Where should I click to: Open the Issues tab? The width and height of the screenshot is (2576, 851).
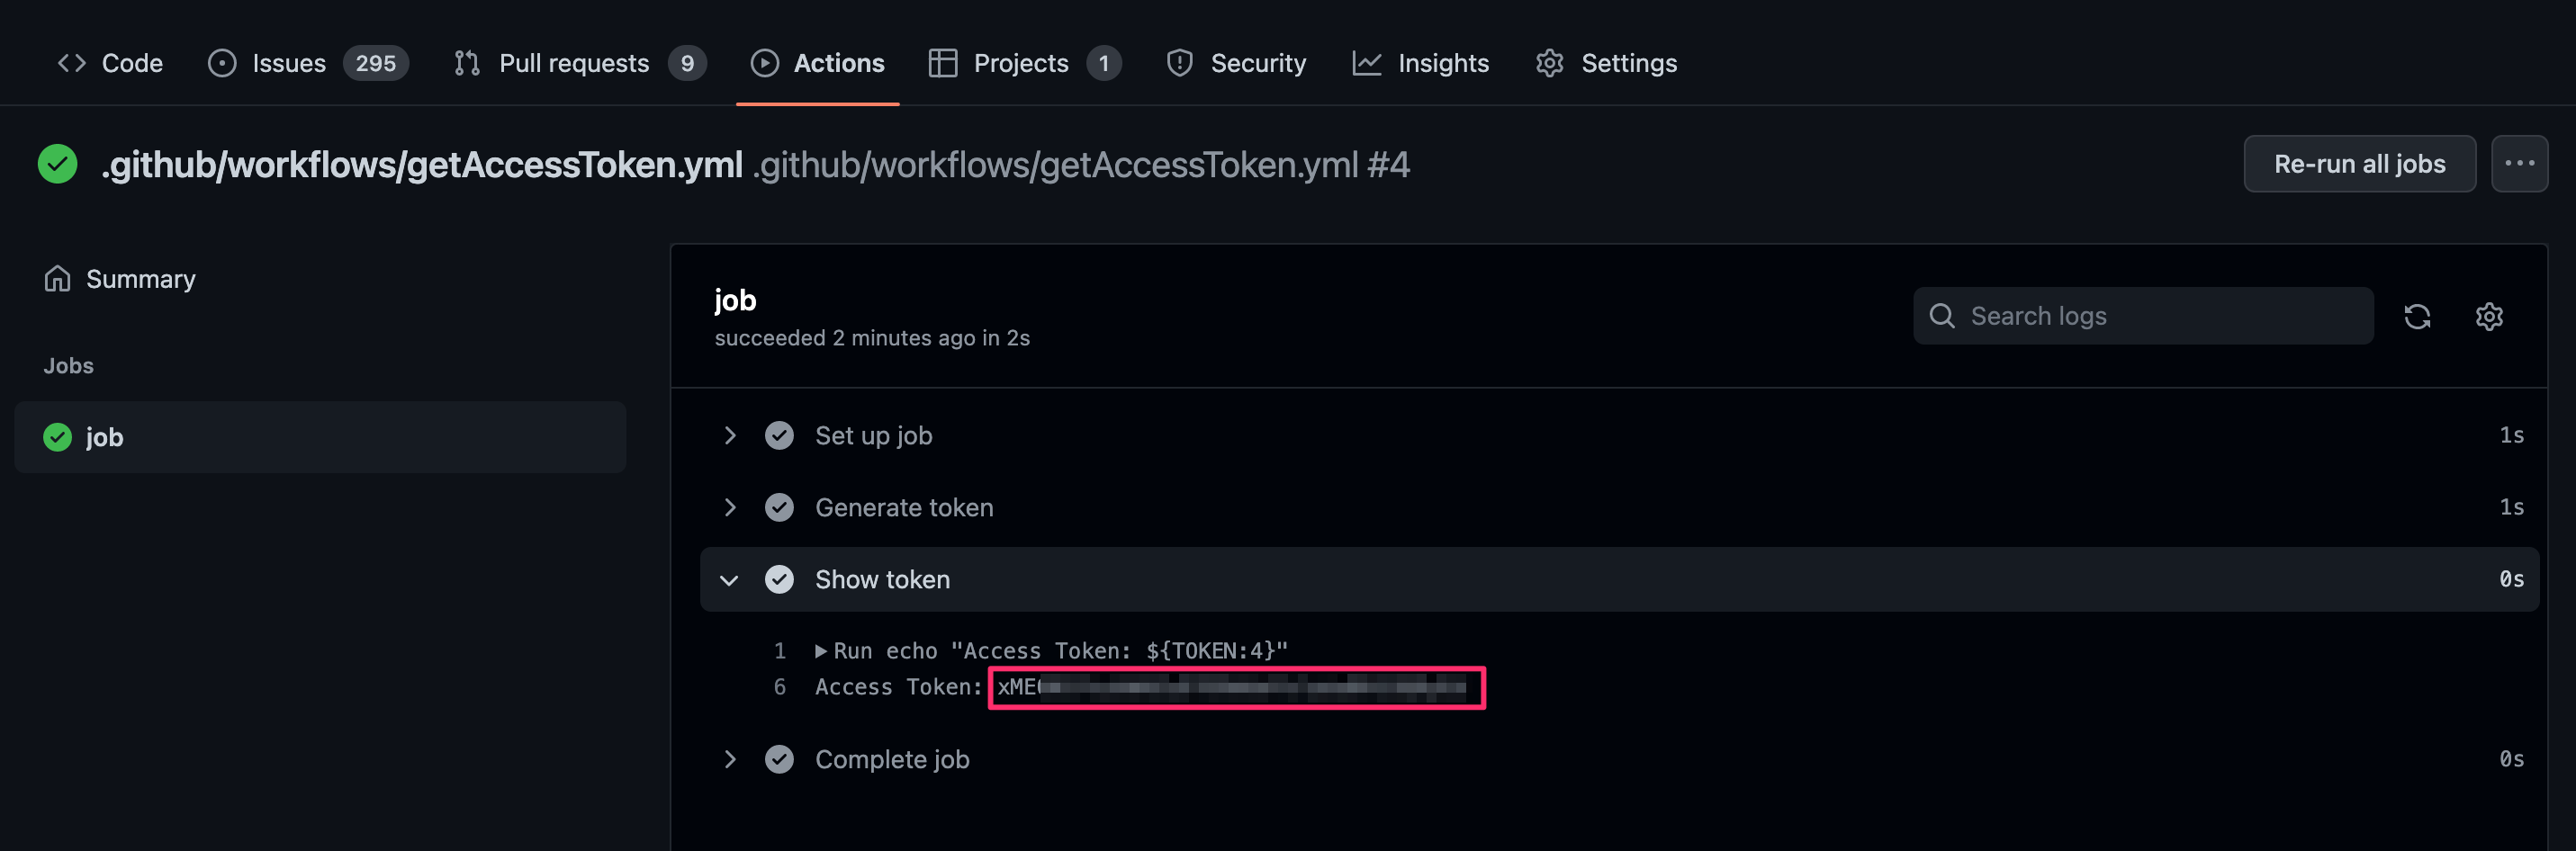[x=308, y=63]
